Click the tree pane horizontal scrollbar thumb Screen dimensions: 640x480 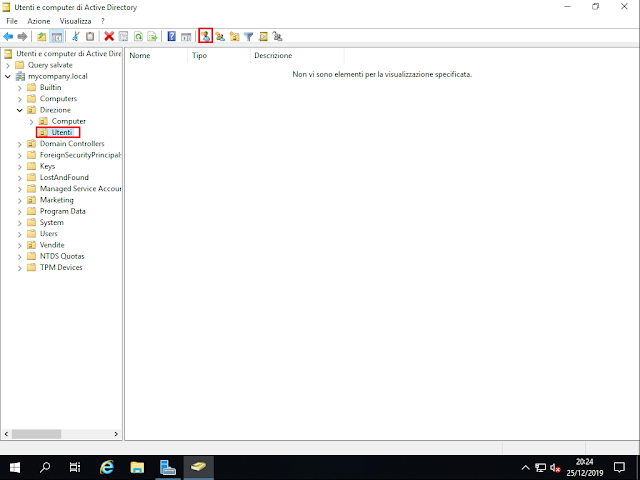click(36, 434)
